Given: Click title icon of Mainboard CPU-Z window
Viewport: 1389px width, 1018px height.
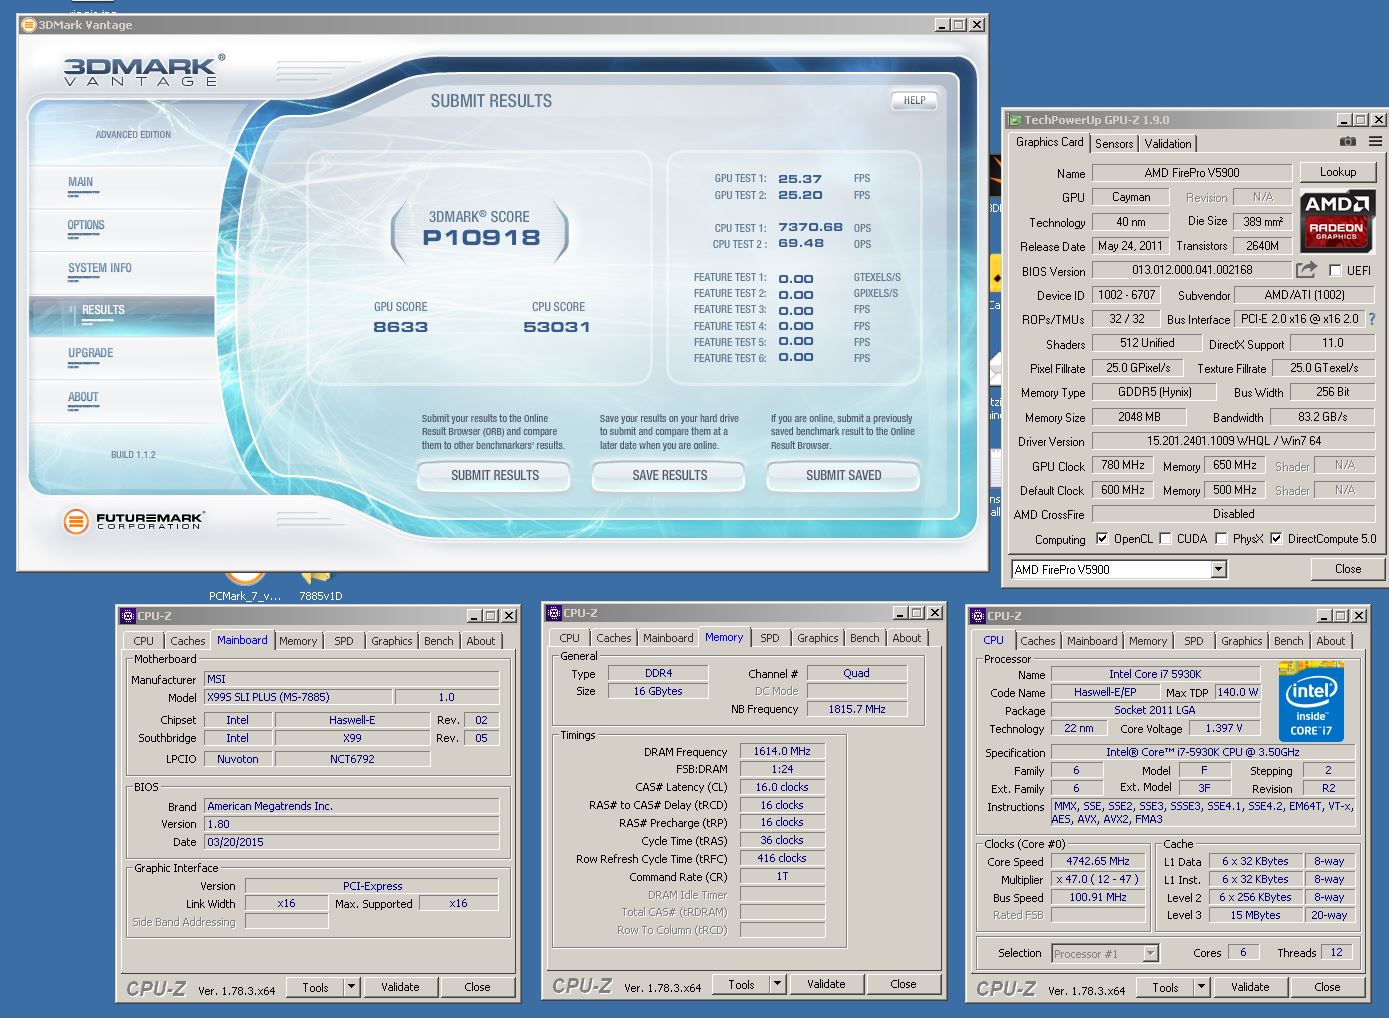Looking at the screenshot, I should [127, 616].
